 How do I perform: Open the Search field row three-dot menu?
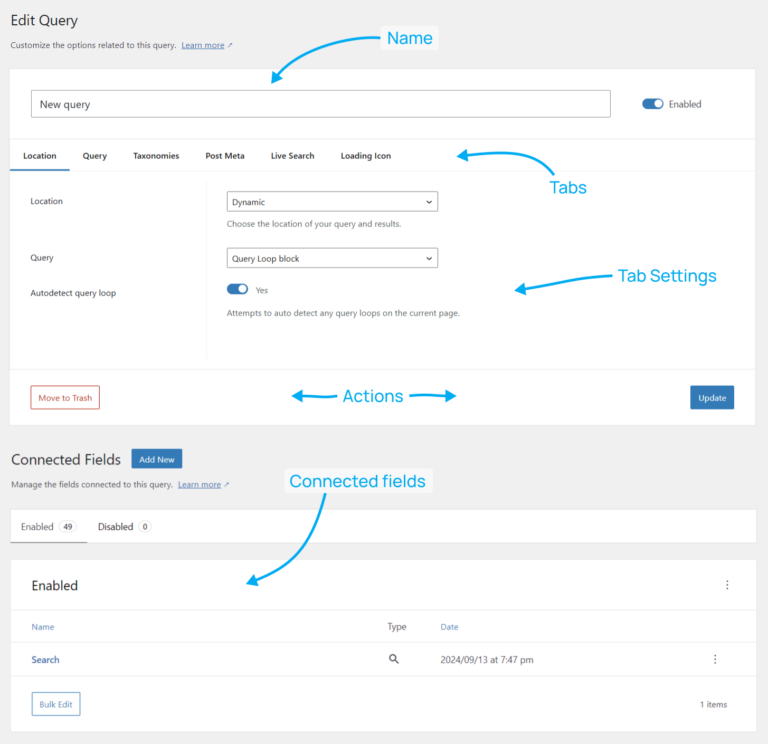click(x=715, y=659)
